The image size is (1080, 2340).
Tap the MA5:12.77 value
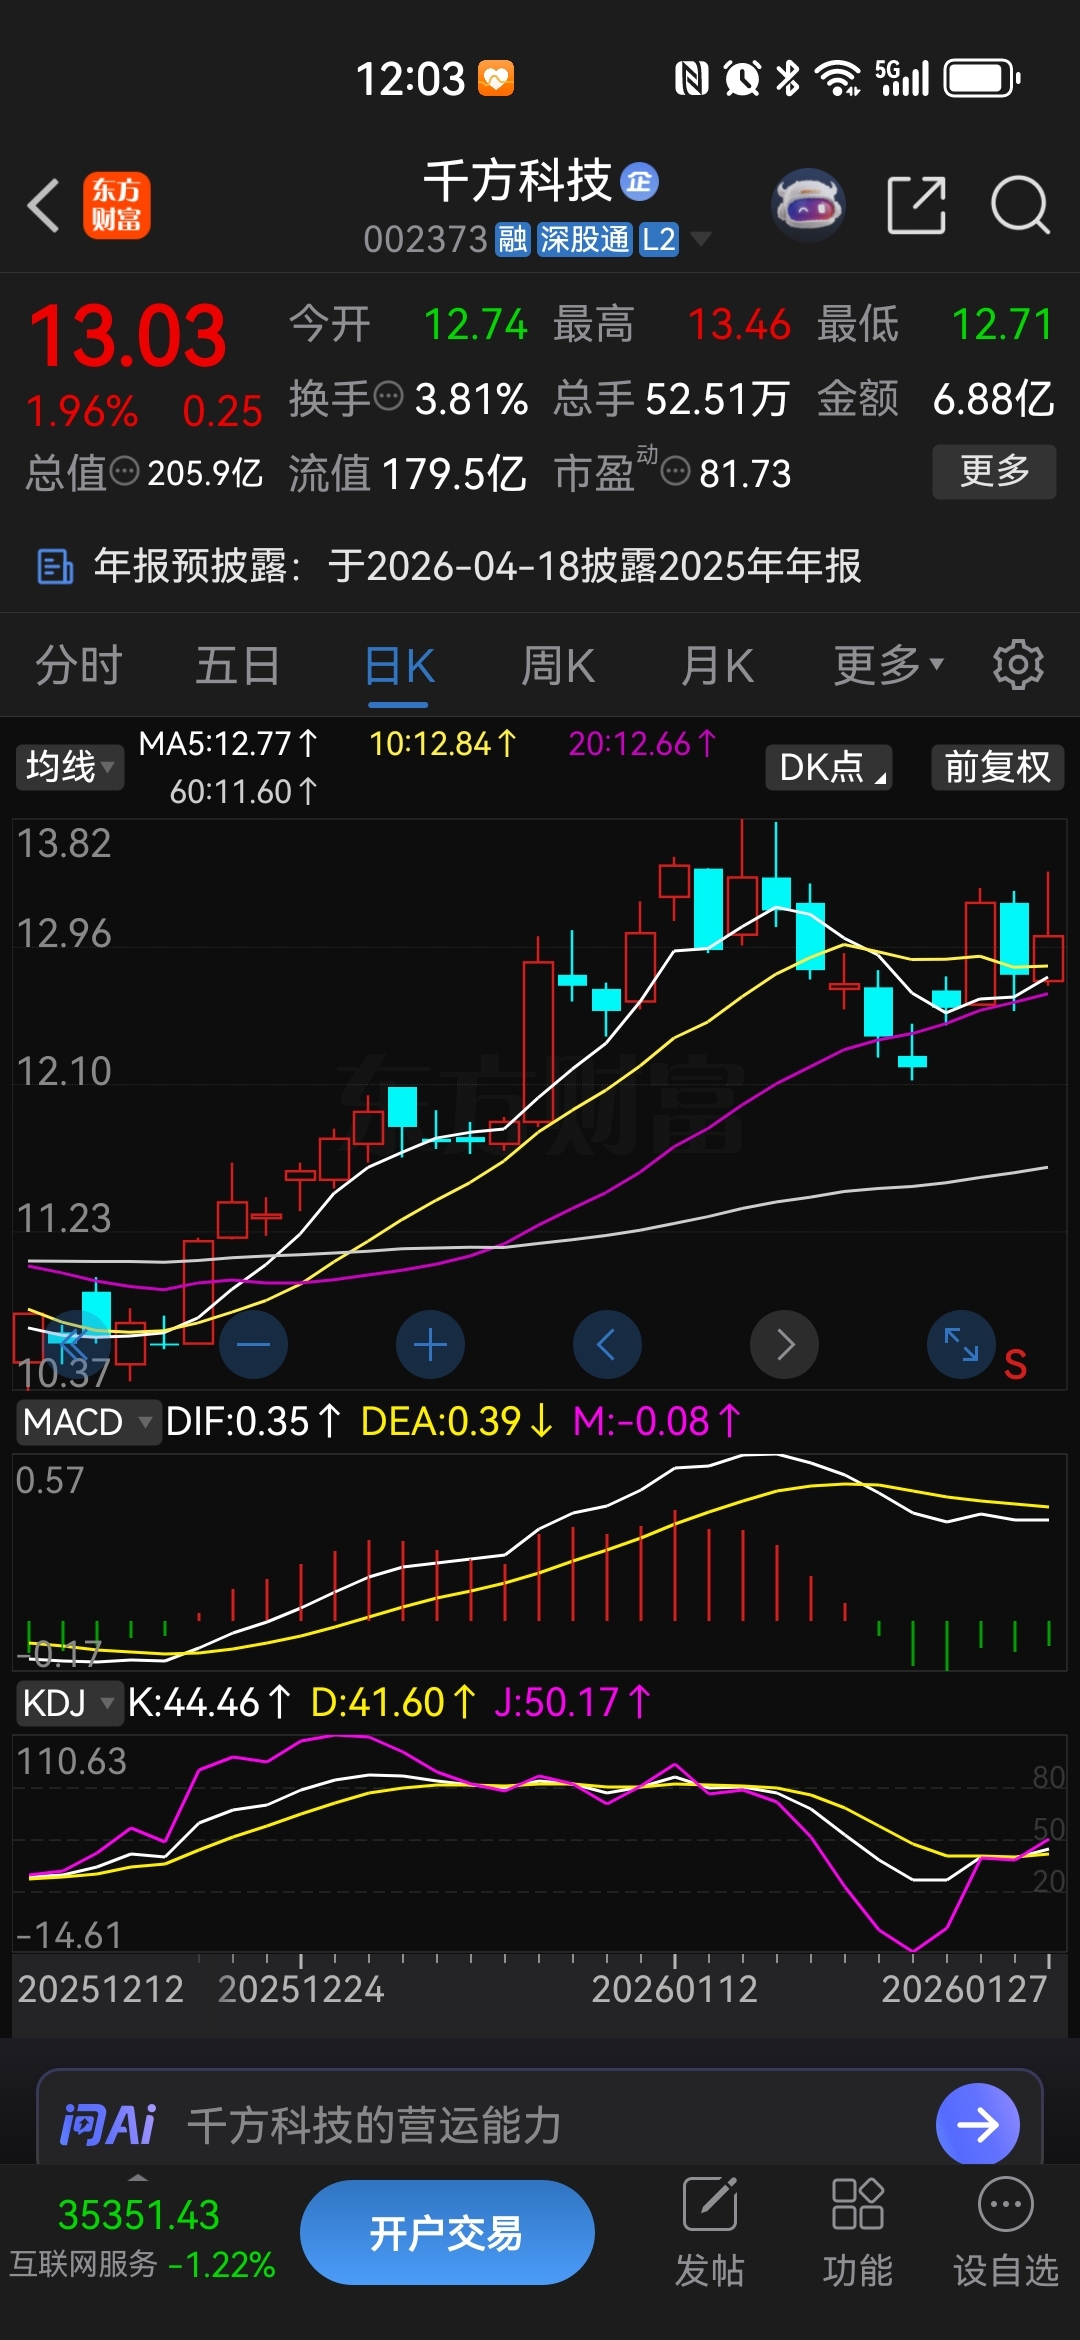coord(228,743)
